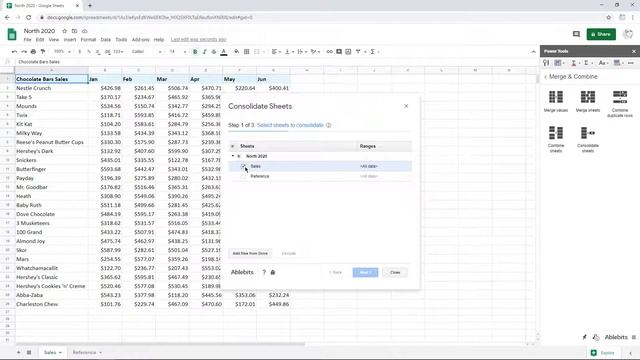The width and height of the screenshot is (640, 360).
Task: Open horizontal align dropdown
Action: pyautogui.click(x=276, y=52)
